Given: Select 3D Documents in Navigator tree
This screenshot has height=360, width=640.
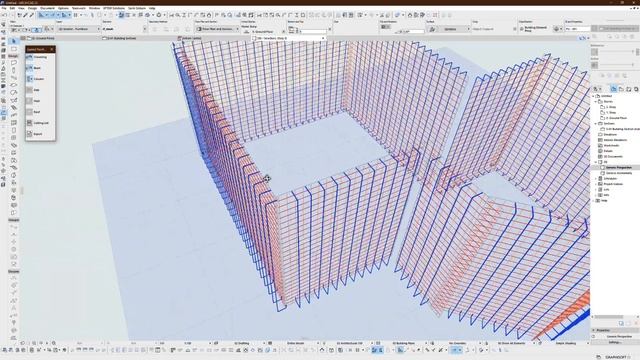Looking at the screenshot, I should tap(610, 156).
